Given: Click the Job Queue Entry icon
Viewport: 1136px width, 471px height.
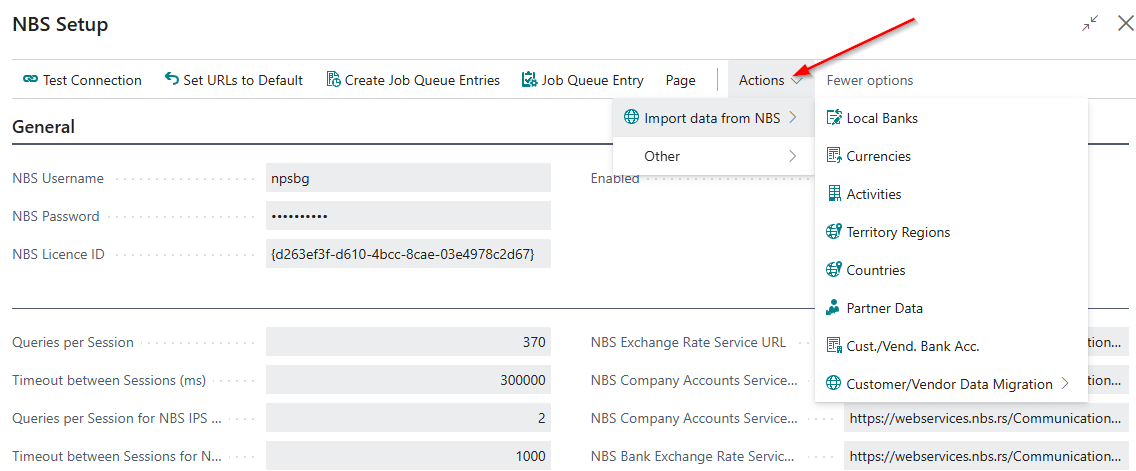Looking at the screenshot, I should point(530,80).
